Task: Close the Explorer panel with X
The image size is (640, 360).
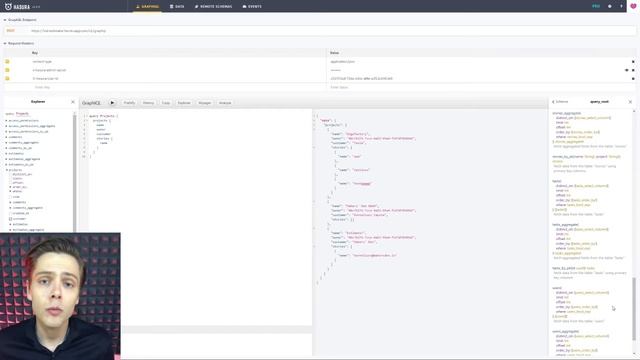Action: click(x=73, y=102)
